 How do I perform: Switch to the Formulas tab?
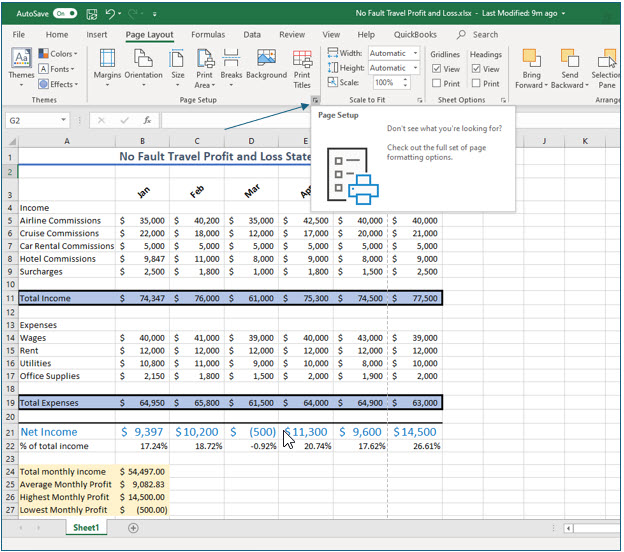(x=208, y=35)
